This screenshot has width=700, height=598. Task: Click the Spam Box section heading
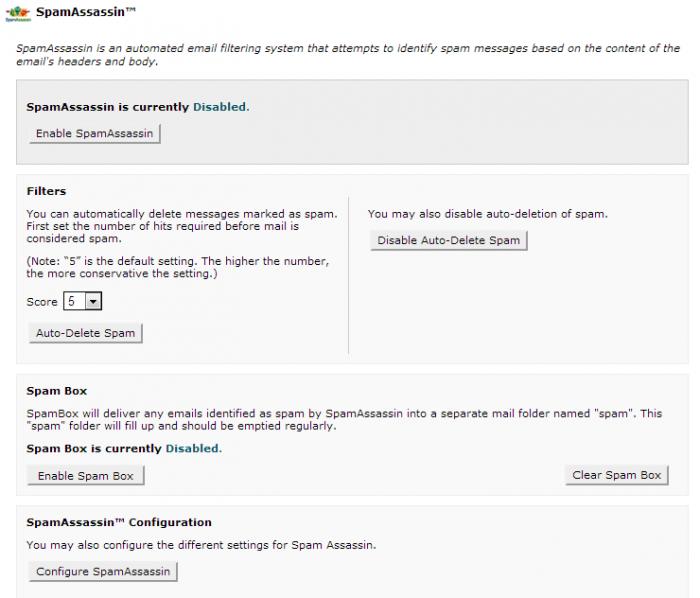click(57, 391)
